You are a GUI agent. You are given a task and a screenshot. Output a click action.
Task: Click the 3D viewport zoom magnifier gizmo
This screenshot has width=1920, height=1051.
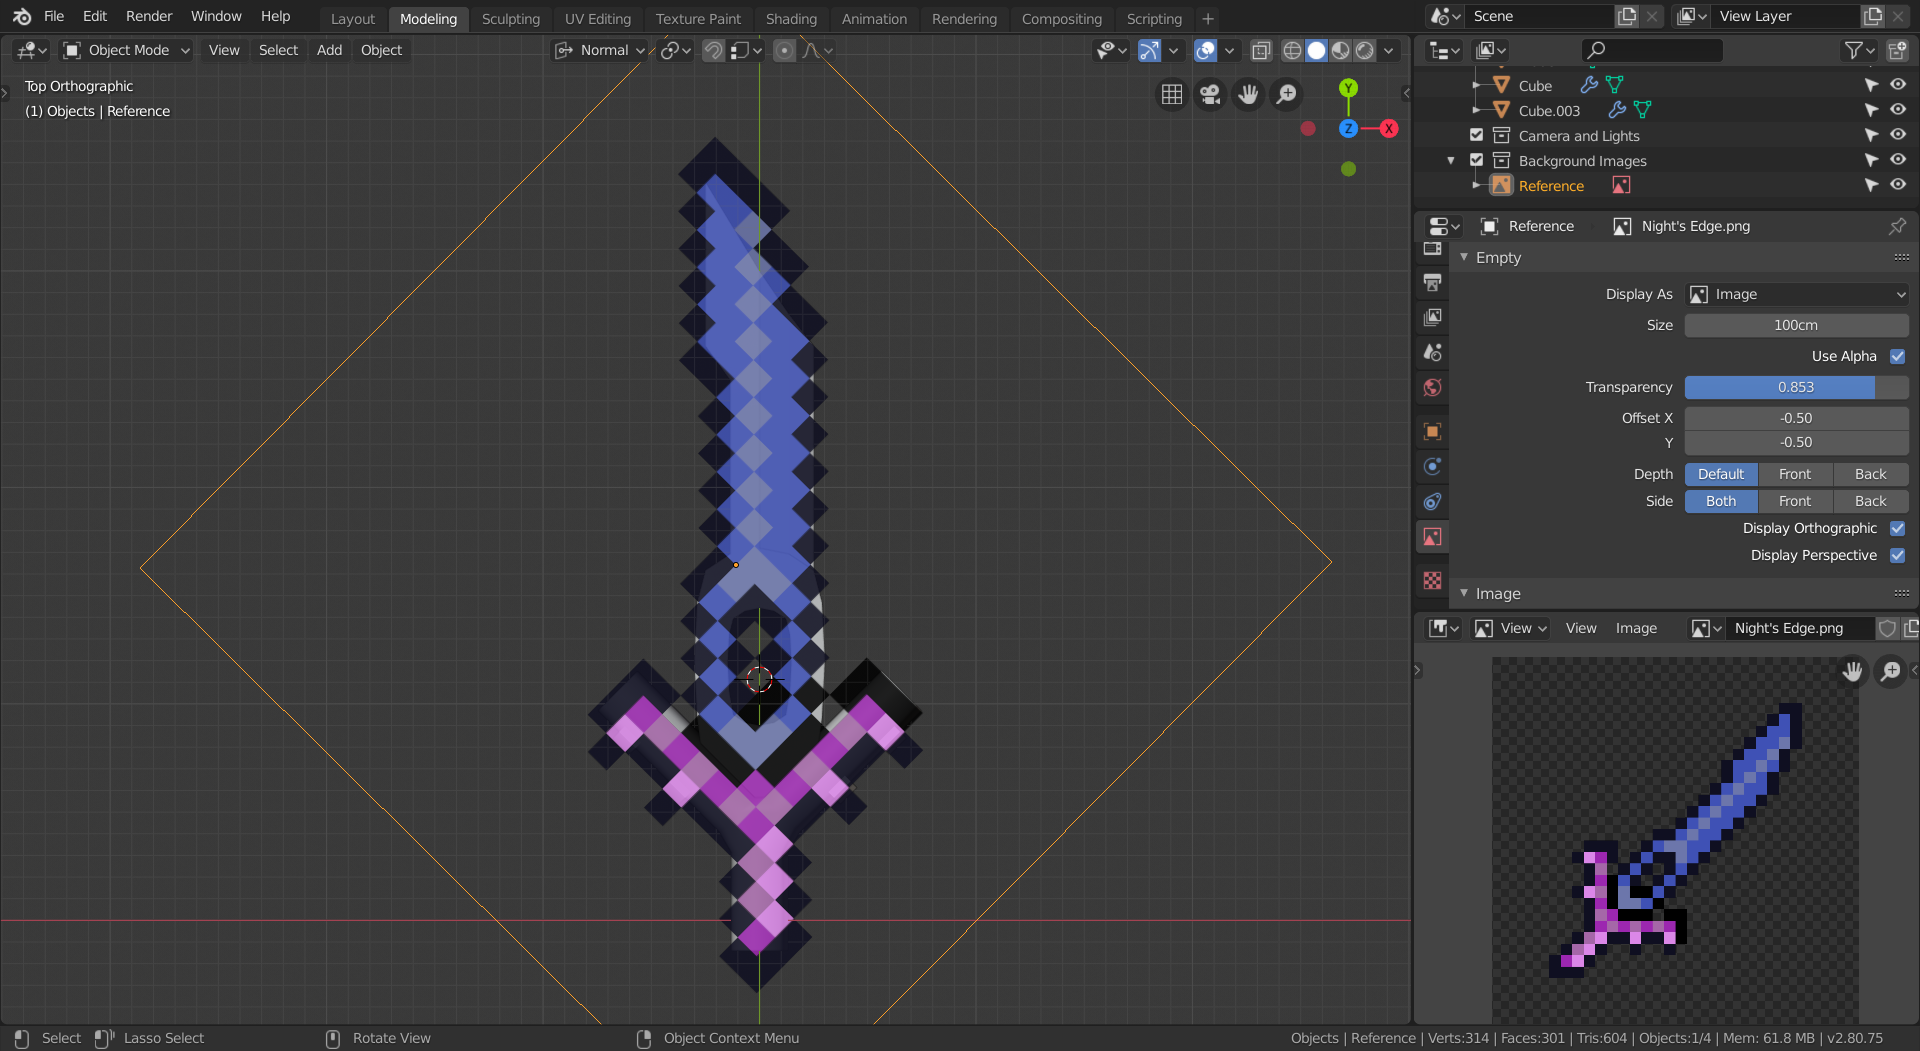click(1287, 94)
